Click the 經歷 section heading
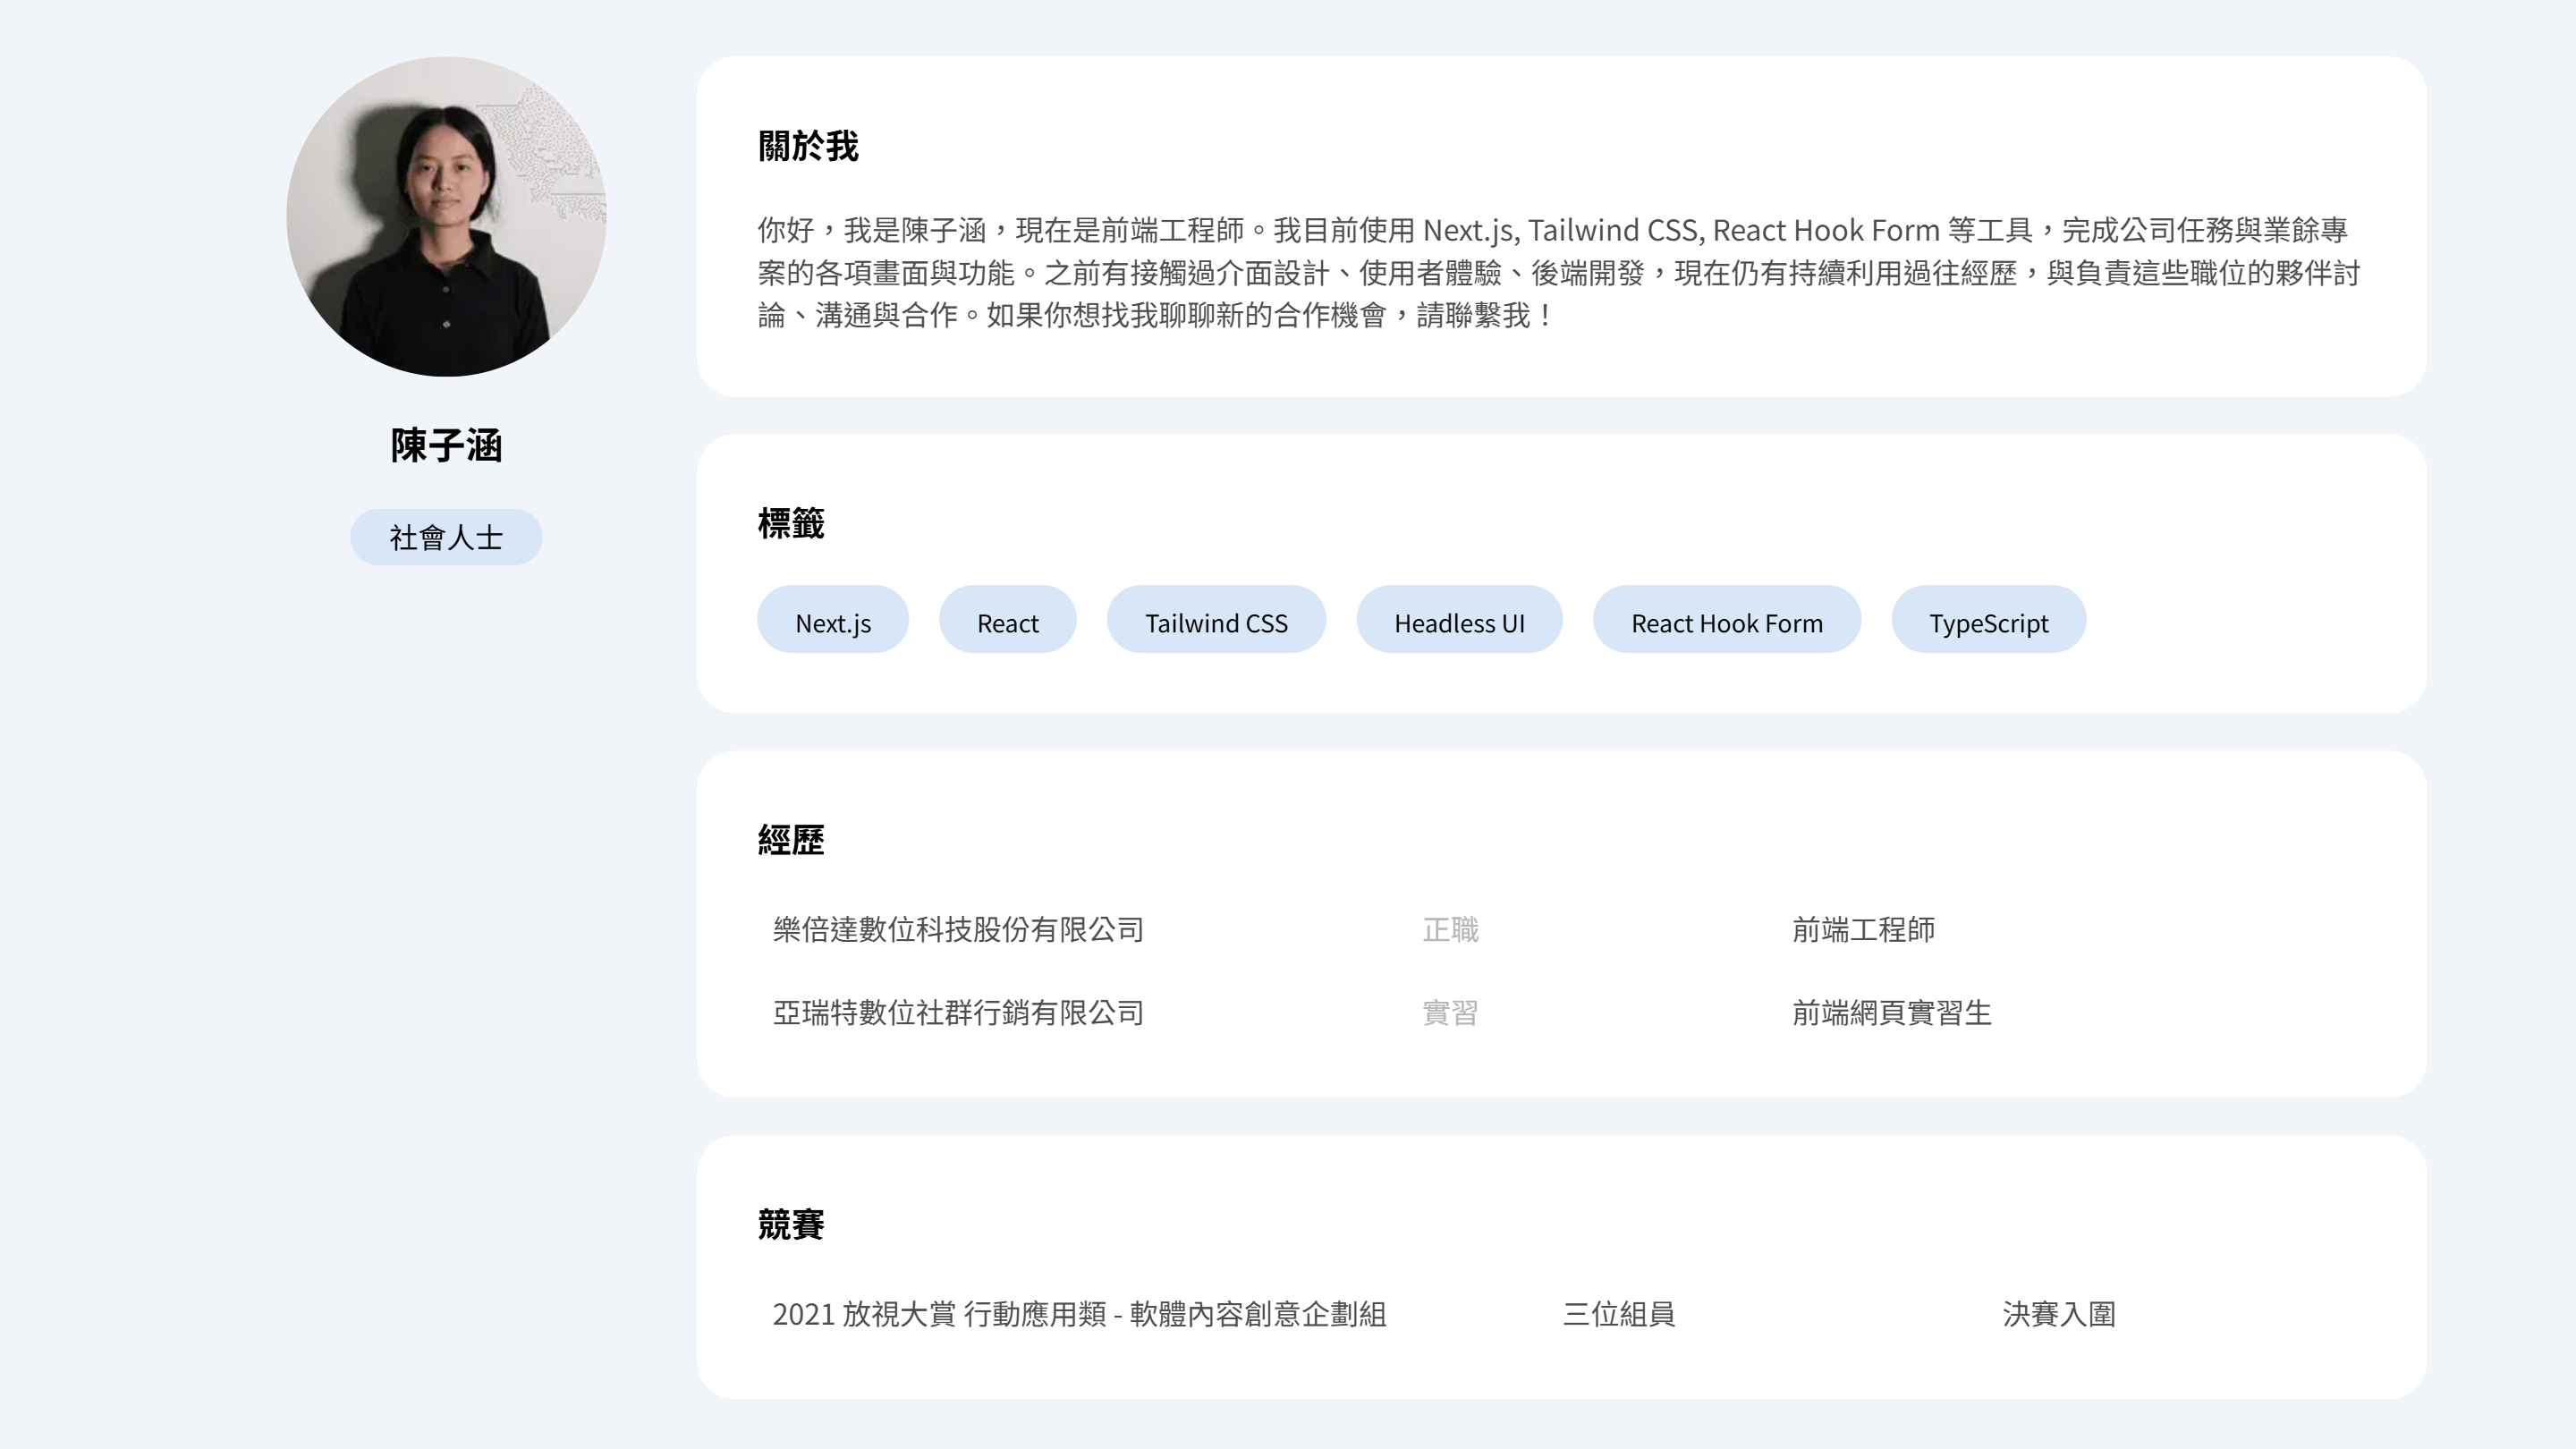Screen dimensions: 2576x1449 791,840
